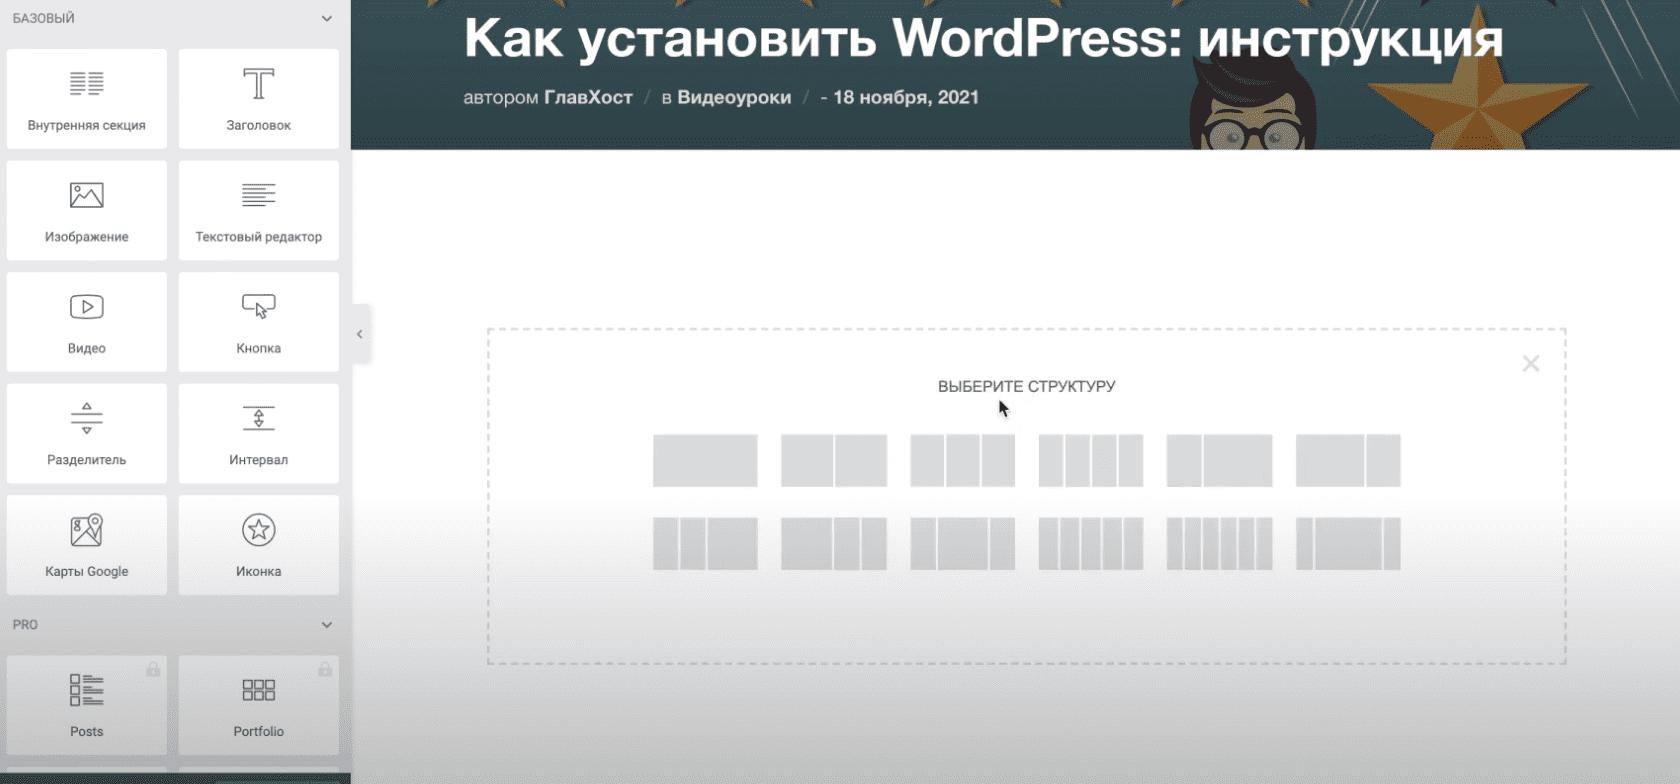The image size is (1680, 784).
Task: Choose the Кнопка button widget
Action: pyautogui.click(x=259, y=322)
